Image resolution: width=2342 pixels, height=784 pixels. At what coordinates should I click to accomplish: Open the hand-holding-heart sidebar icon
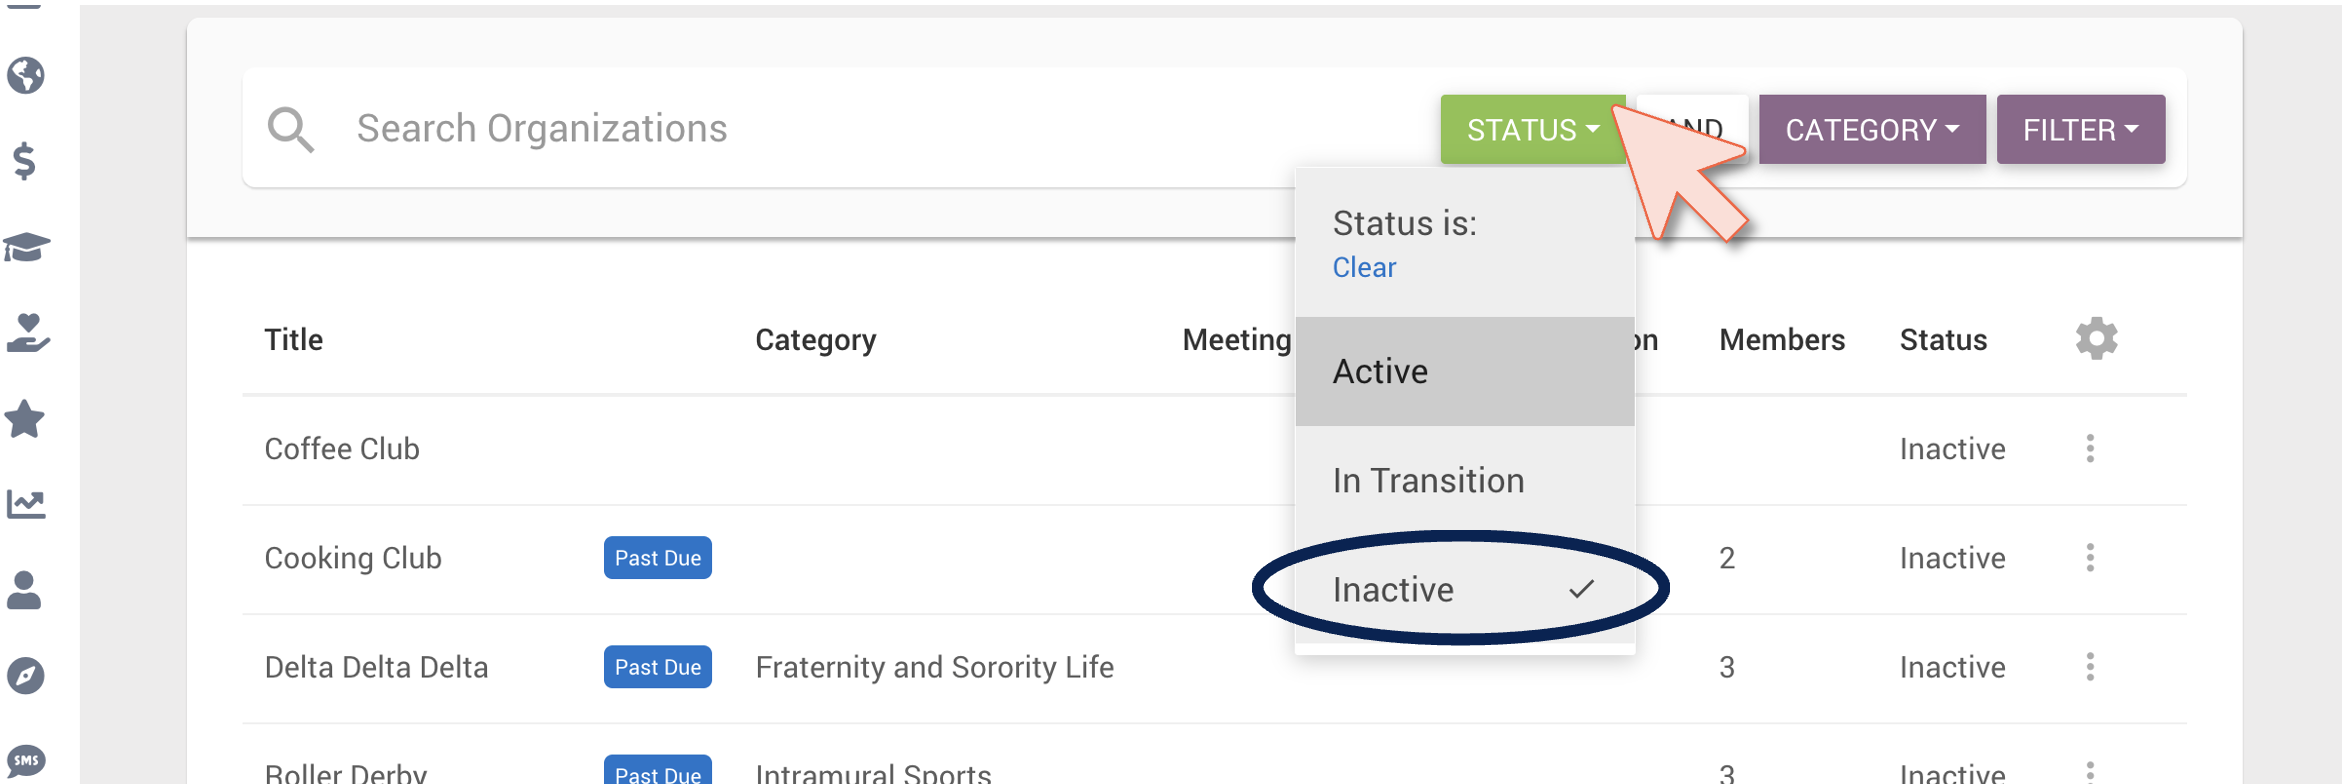pyautogui.click(x=27, y=333)
